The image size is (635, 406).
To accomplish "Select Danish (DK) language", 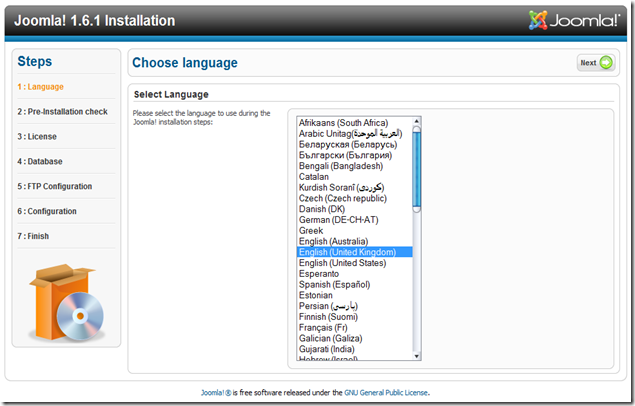I will (355, 209).
